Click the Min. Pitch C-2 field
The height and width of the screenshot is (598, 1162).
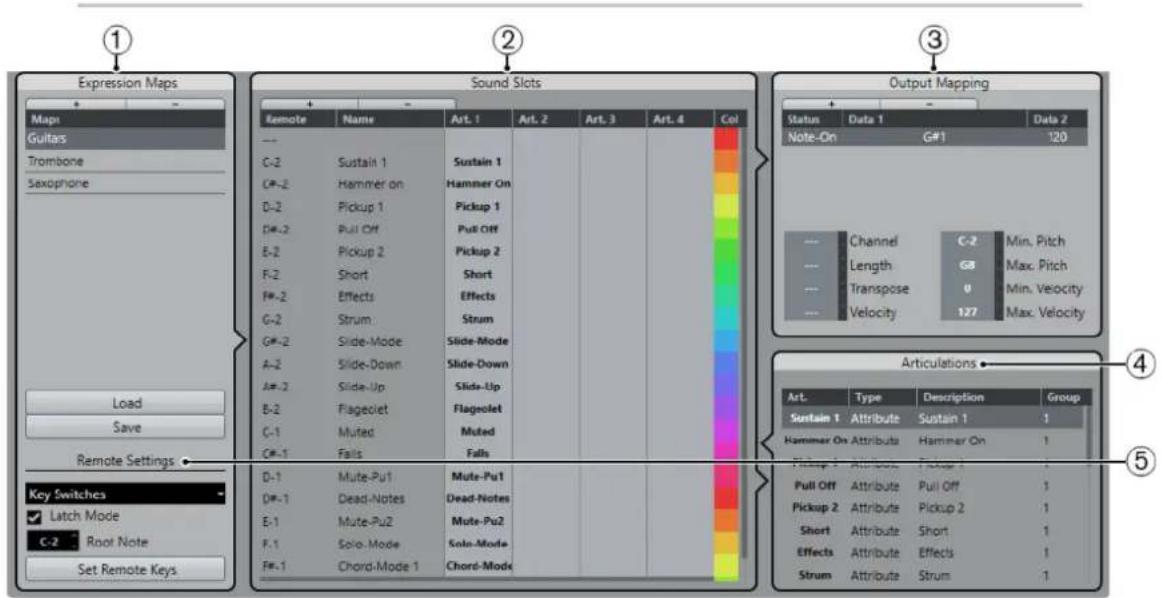pos(967,242)
